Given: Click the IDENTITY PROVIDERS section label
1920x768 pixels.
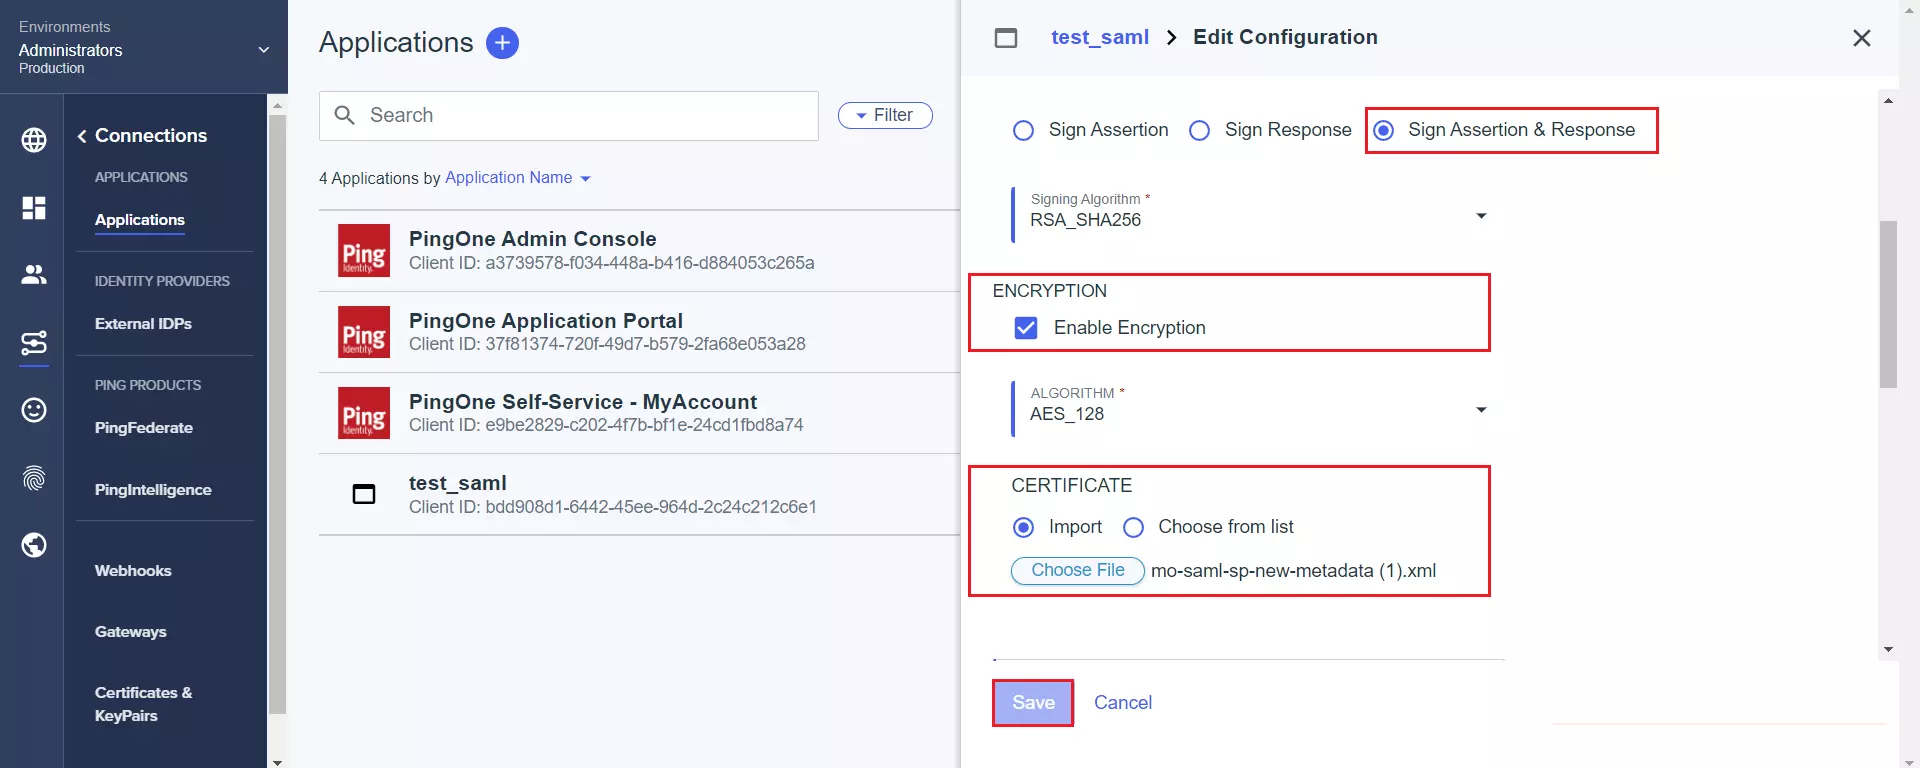Looking at the screenshot, I should [x=162, y=281].
